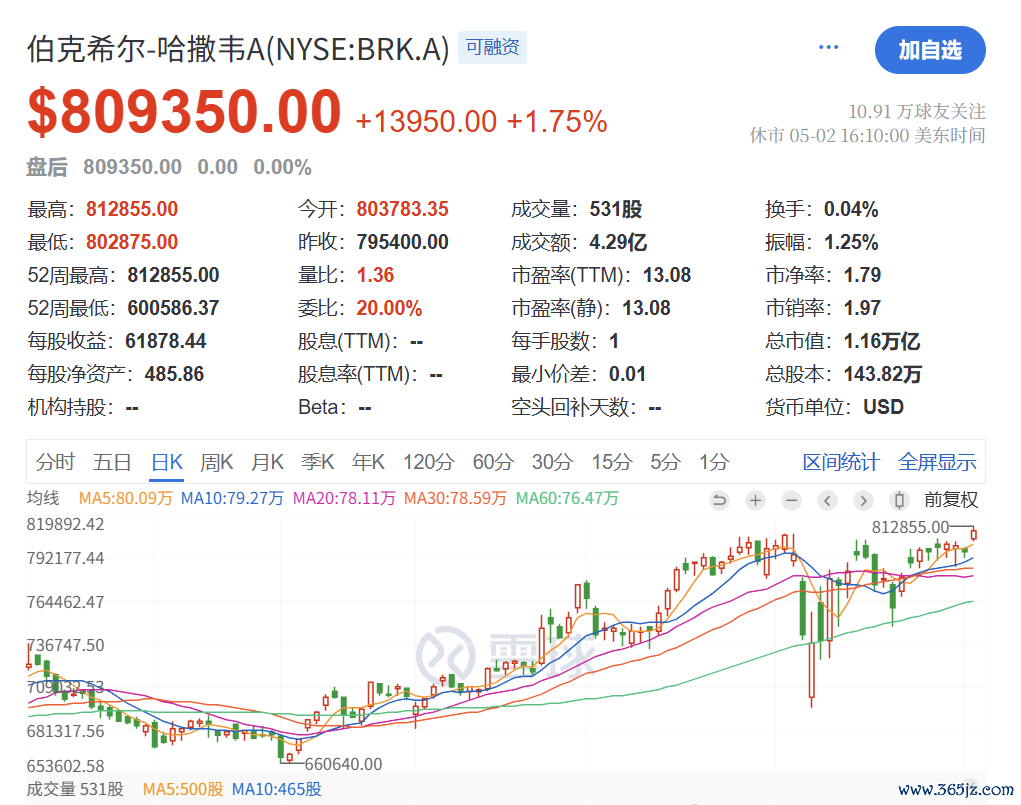Zoom in the K-line chart with plus icon
Image resolution: width=1021 pixels, height=805 pixels.
(755, 500)
